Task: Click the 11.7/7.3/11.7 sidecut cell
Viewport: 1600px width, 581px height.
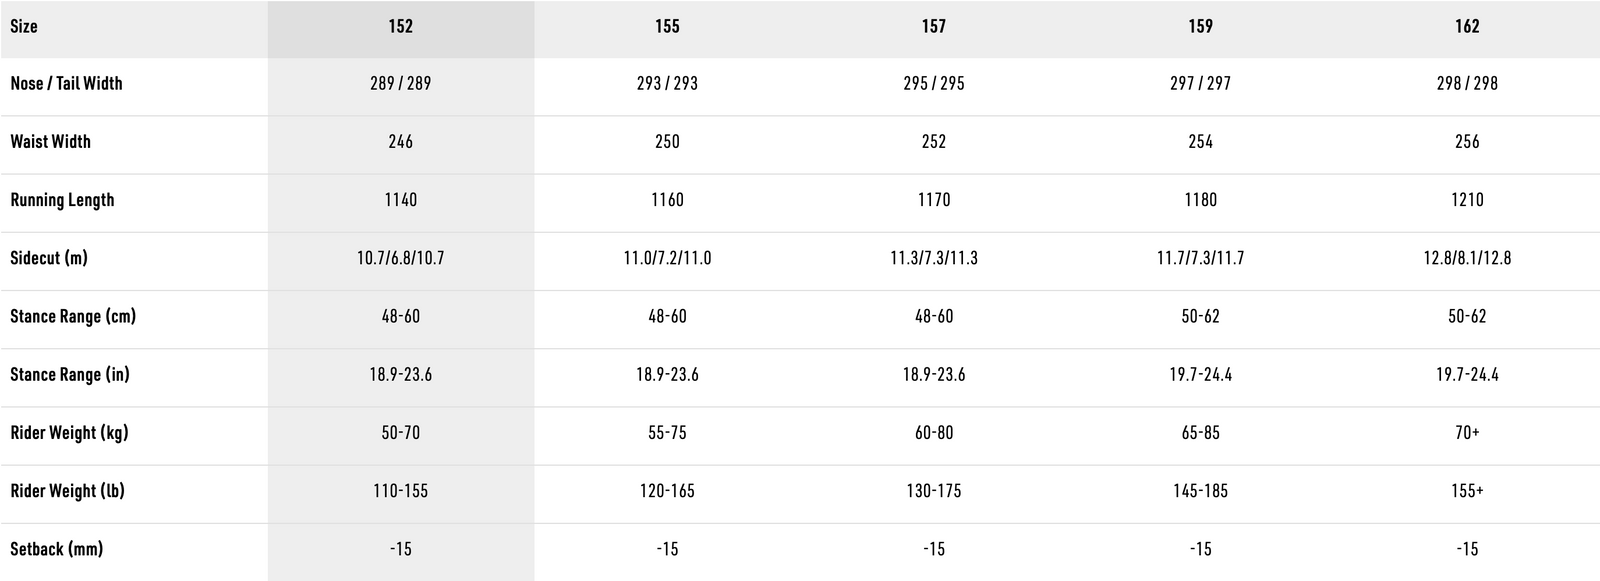Action: pyautogui.click(x=1200, y=258)
